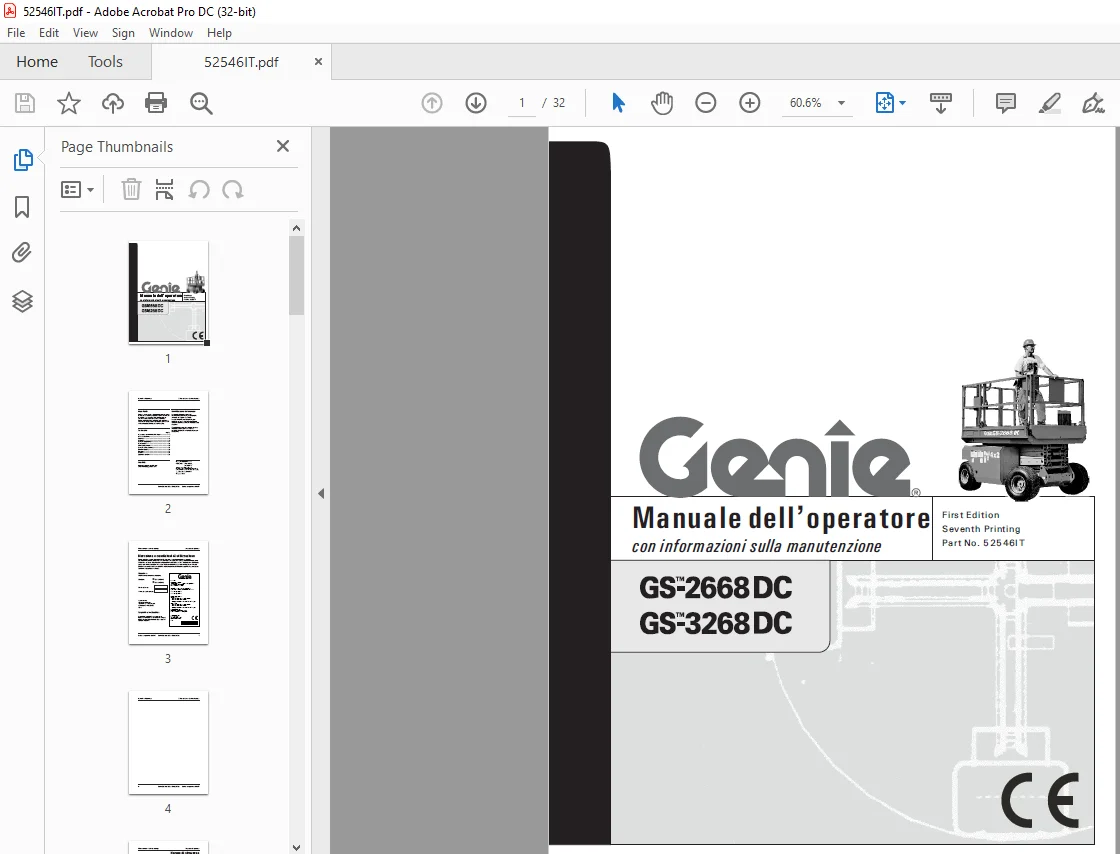Open the Sign menu
Screen dimensions: 1120x854
click(123, 33)
